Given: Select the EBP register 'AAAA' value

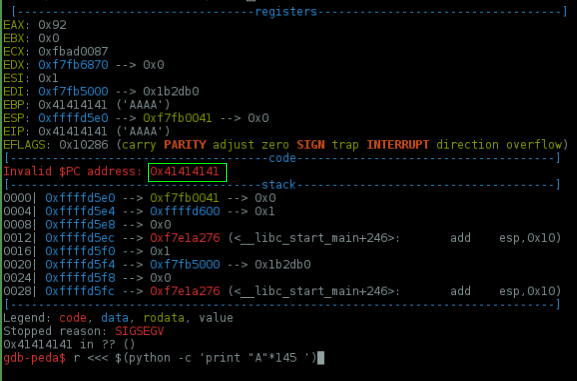Looking at the screenshot, I should click(x=144, y=105).
